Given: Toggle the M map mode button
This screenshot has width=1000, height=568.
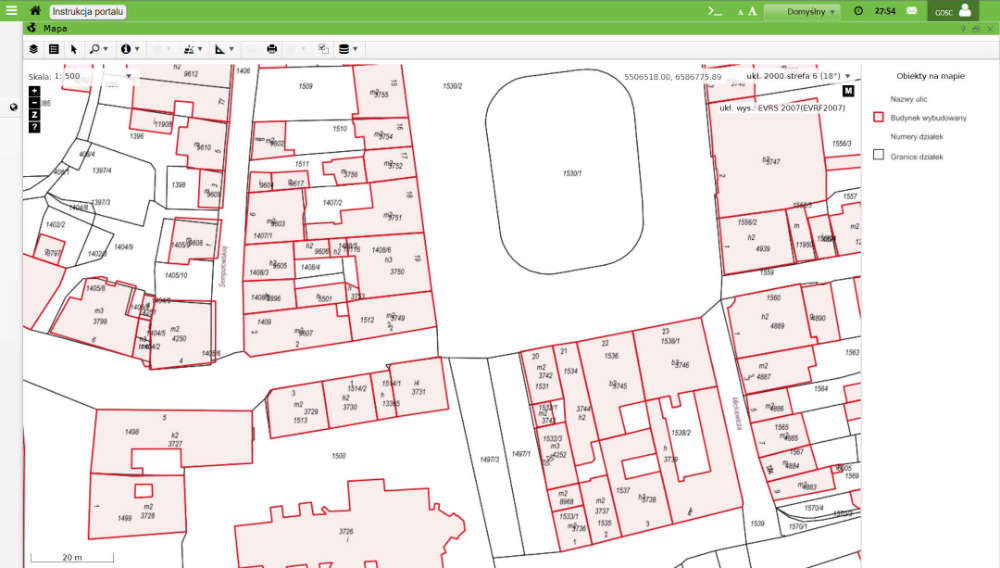Looking at the screenshot, I should 849,91.
